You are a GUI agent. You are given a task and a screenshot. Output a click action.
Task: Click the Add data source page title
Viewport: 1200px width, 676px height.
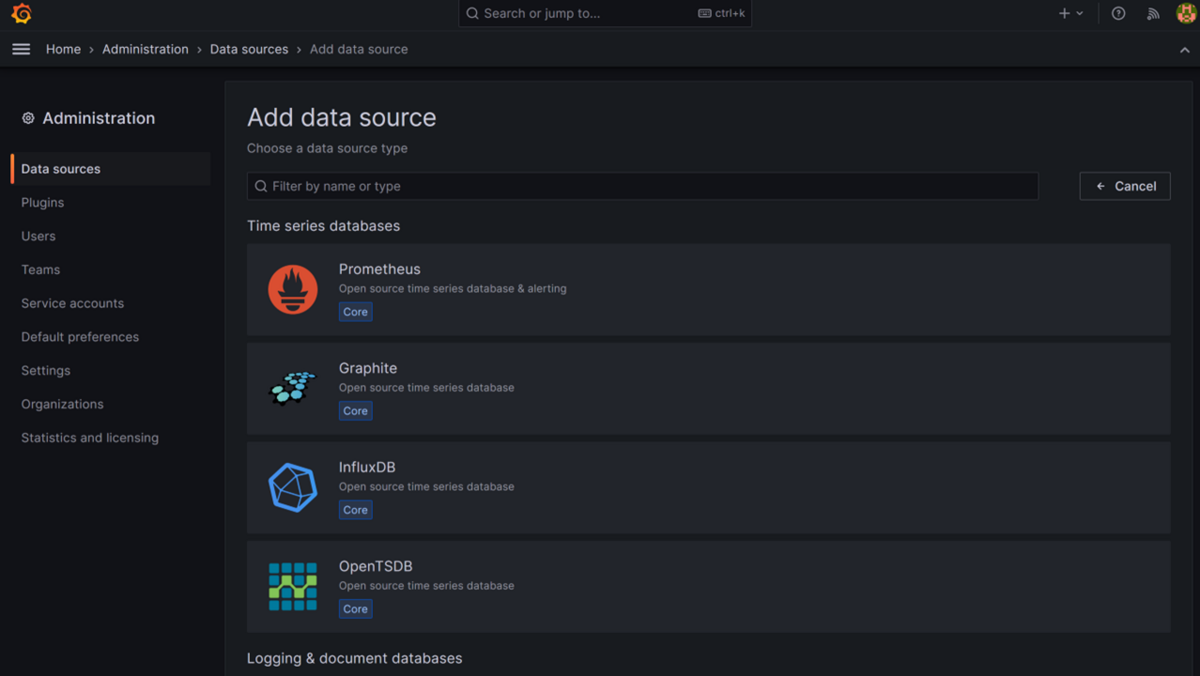342,117
